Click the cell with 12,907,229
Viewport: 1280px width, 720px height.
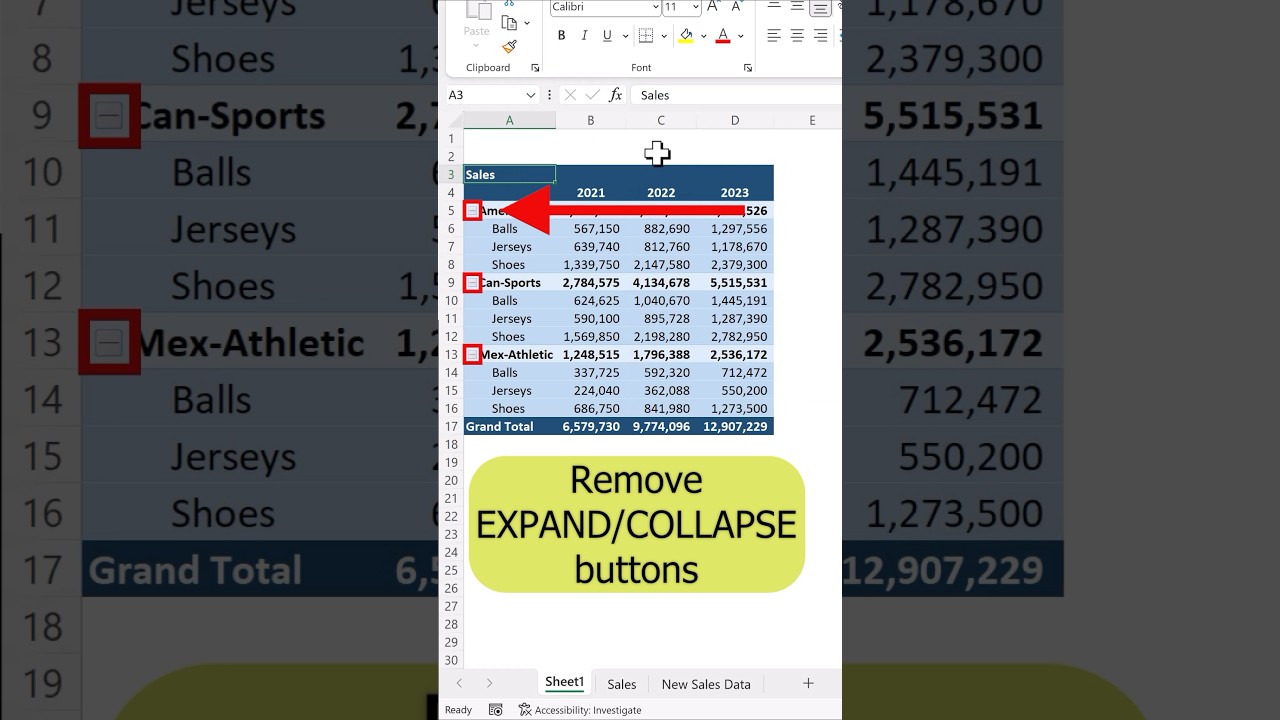coord(735,427)
